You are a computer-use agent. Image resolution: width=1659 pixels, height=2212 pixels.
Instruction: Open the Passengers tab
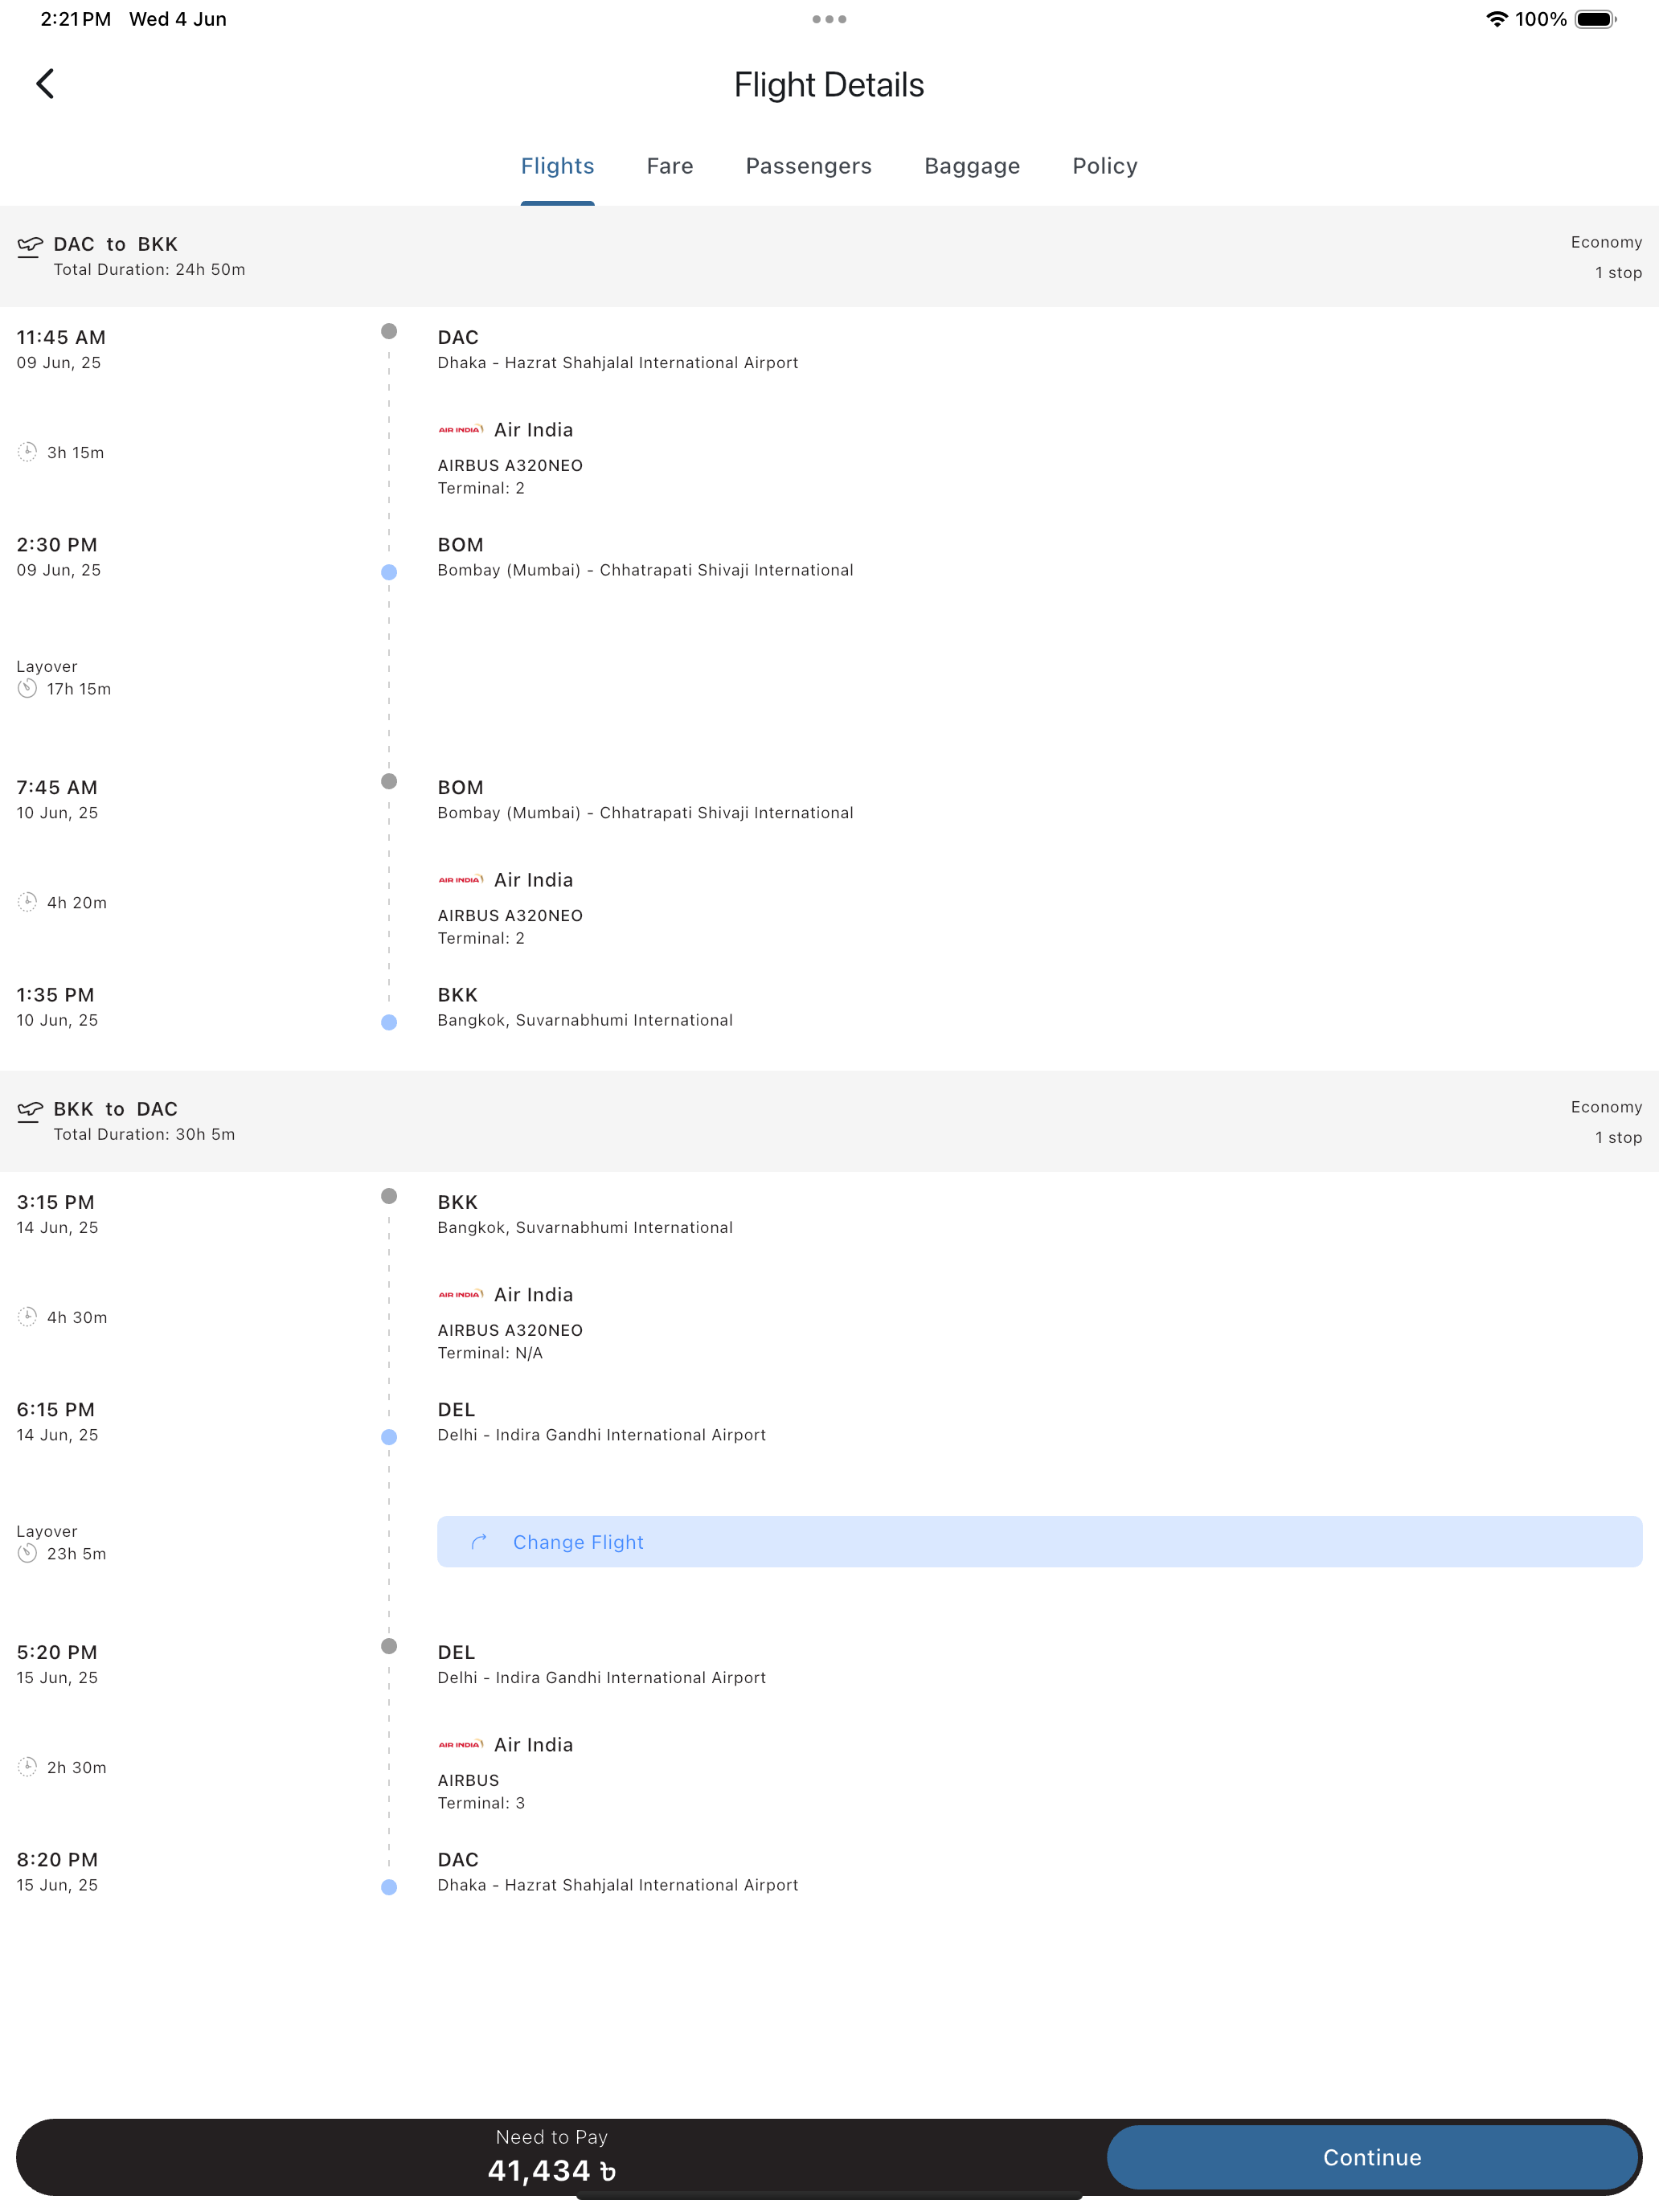pos(808,166)
